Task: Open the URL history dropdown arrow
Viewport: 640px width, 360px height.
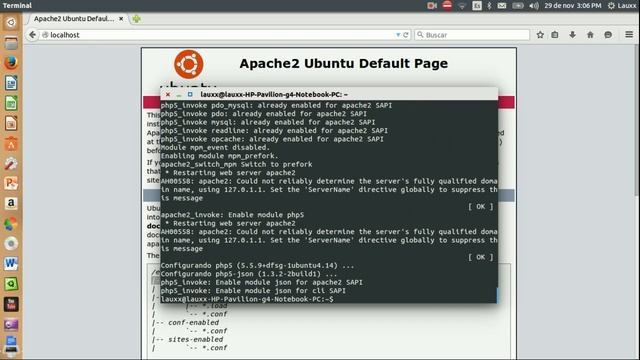Action: coord(398,35)
